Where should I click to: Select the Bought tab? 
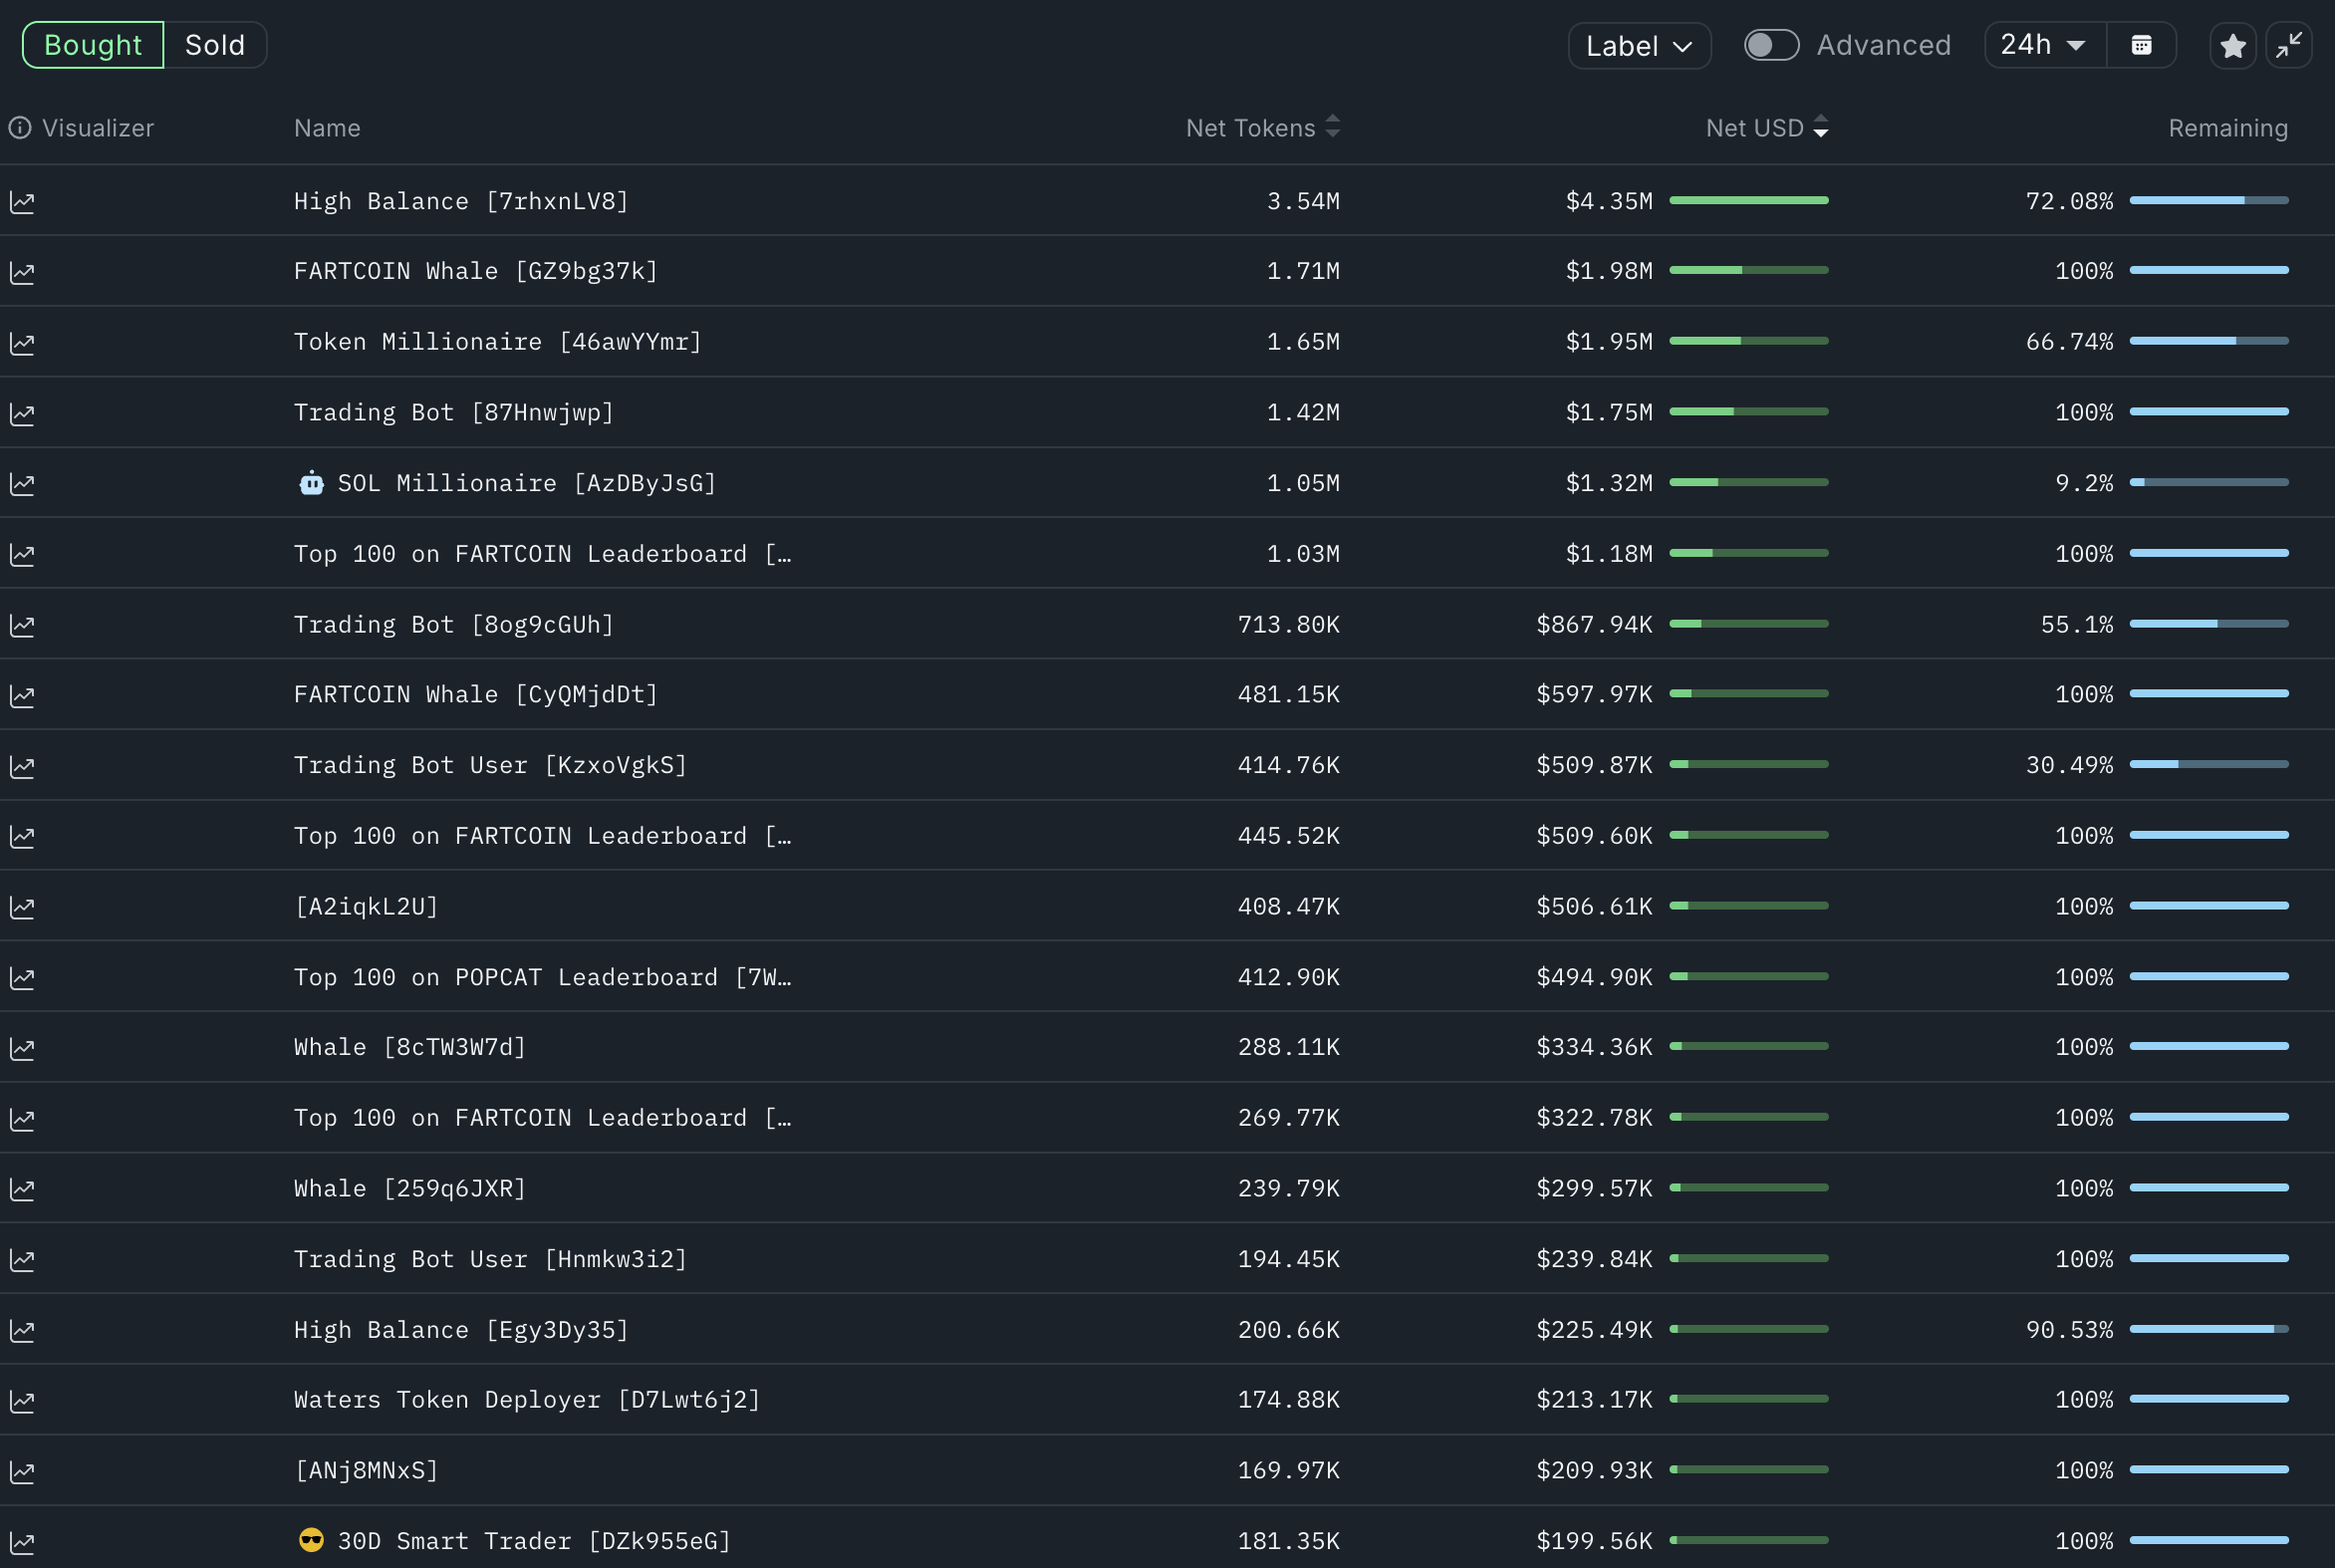point(93,46)
